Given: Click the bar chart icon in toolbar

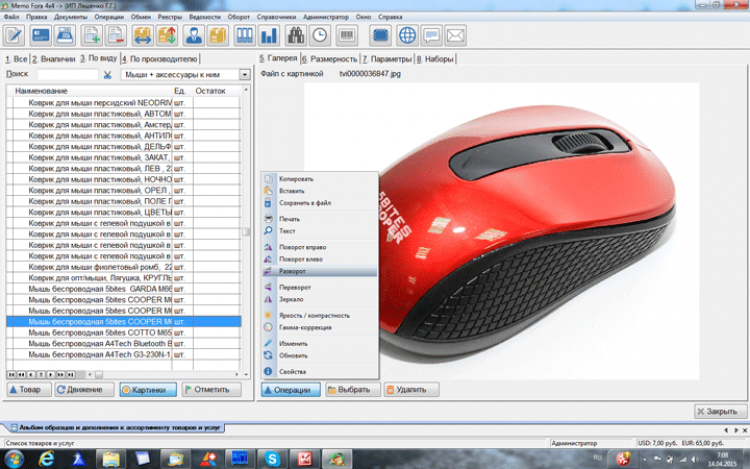Looking at the screenshot, I should tap(269, 36).
